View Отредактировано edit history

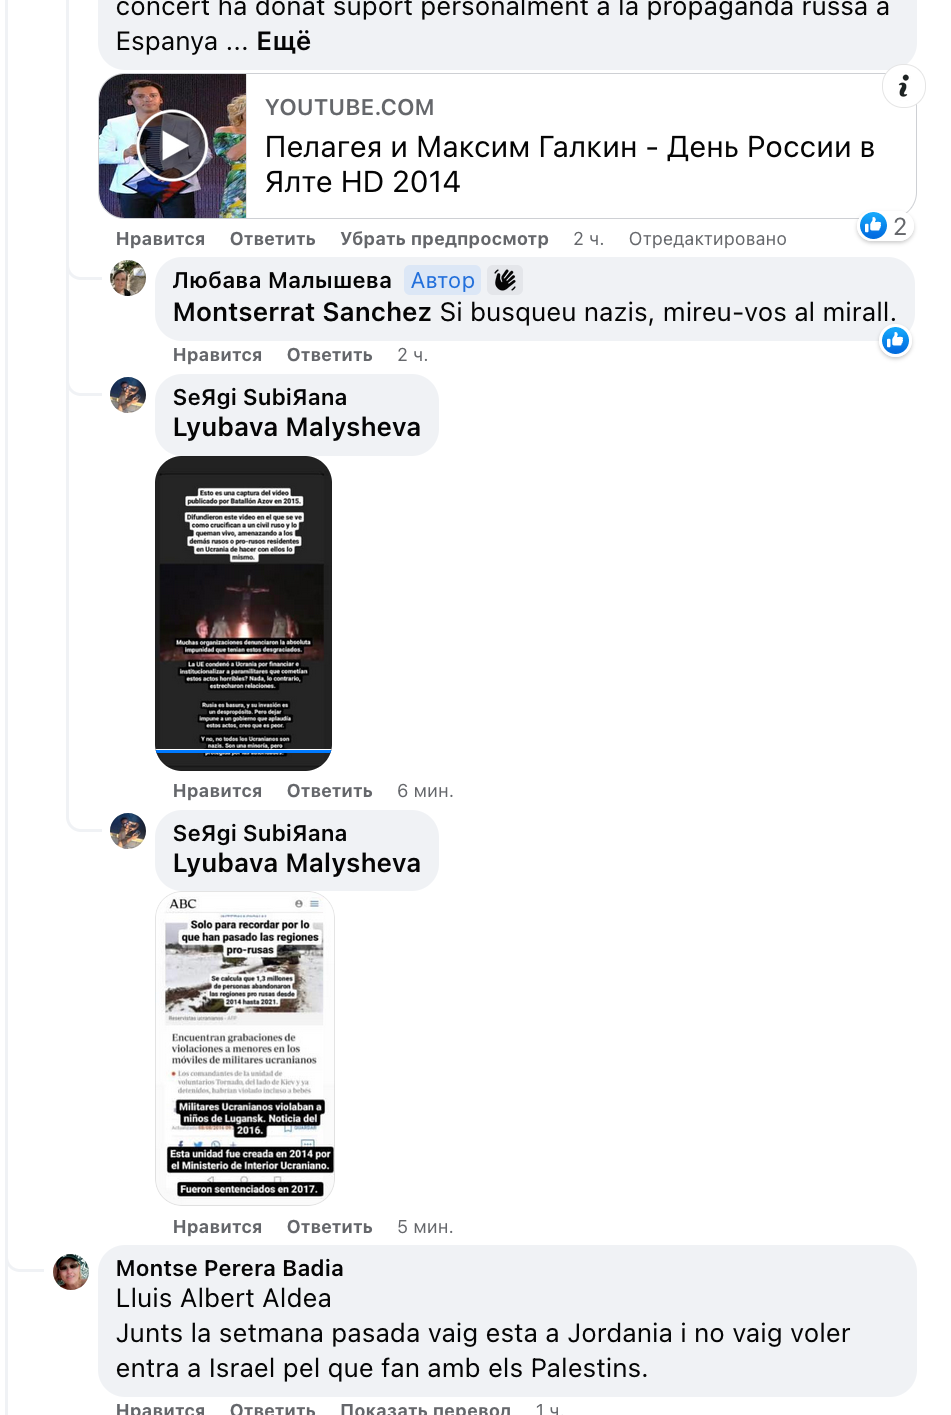pos(708,239)
